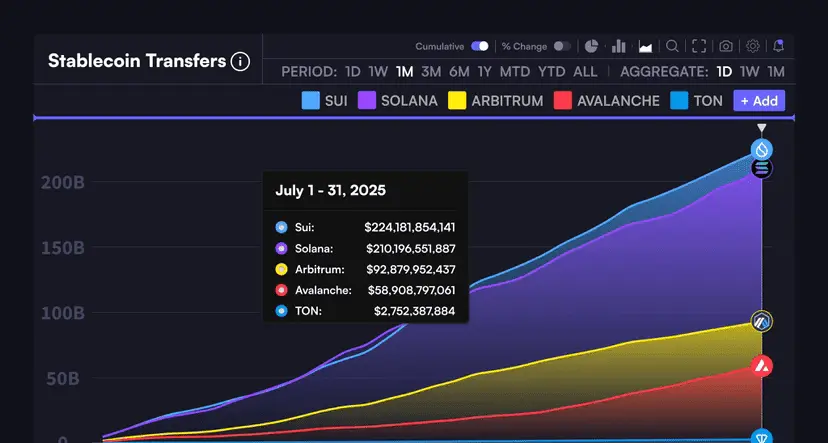Click the 150B axis label

coord(63,248)
